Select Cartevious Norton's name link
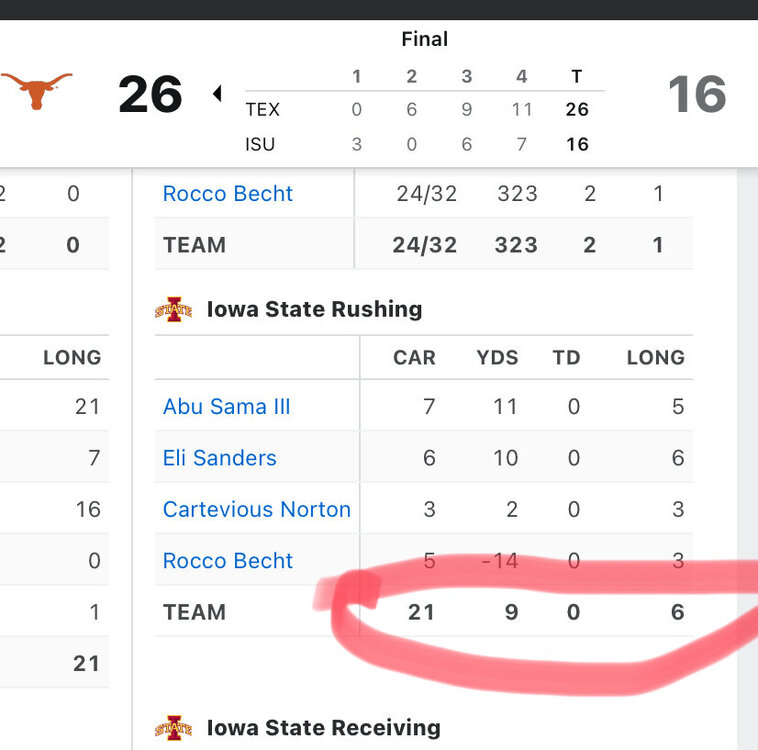Image resolution: width=758 pixels, height=750 pixels. pyautogui.click(x=256, y=509)
